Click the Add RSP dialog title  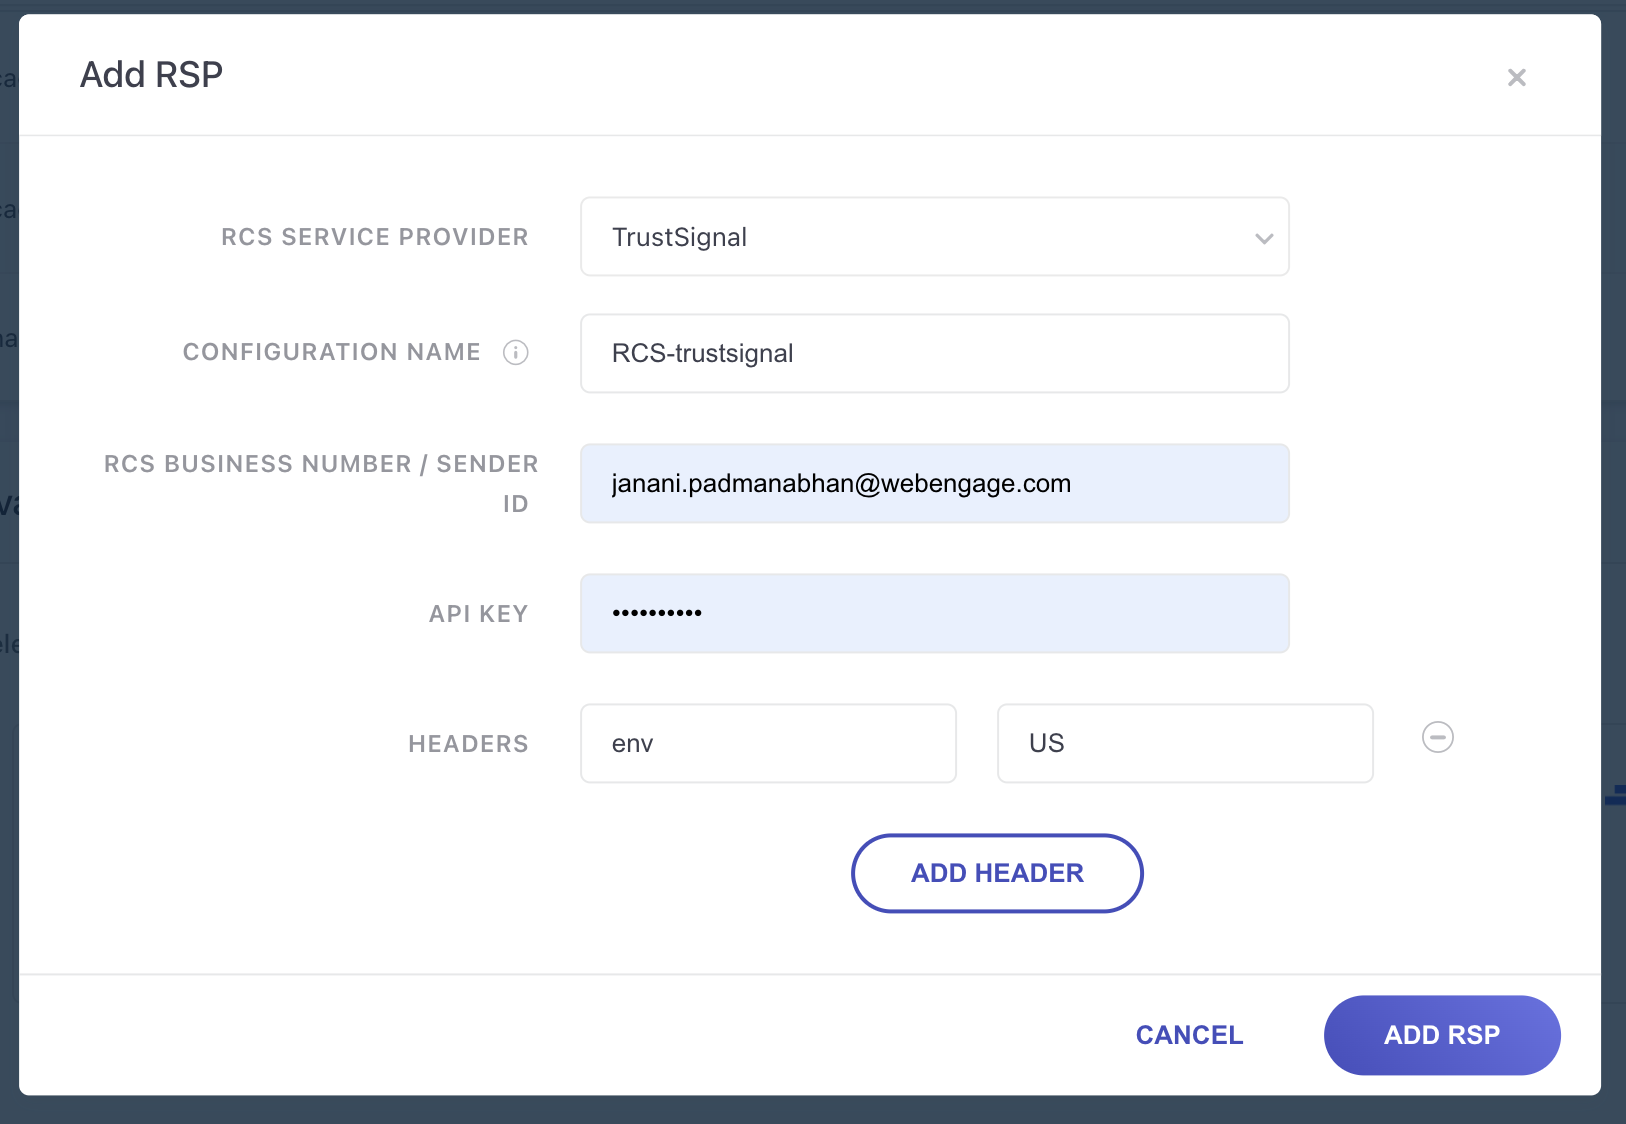tap(152, 75)
